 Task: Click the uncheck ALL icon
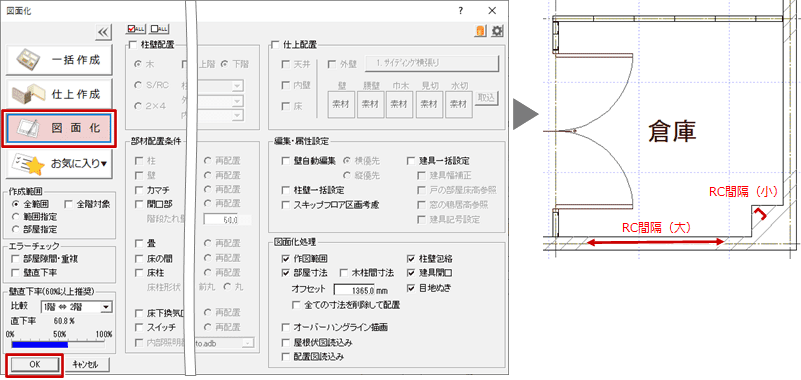point(160,29)
